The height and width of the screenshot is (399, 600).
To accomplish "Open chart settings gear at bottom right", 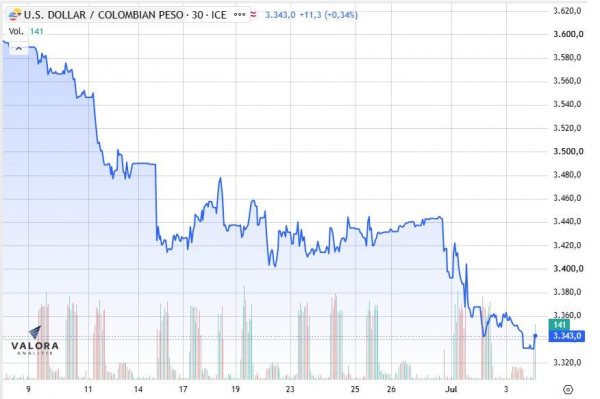I will 568,389.
